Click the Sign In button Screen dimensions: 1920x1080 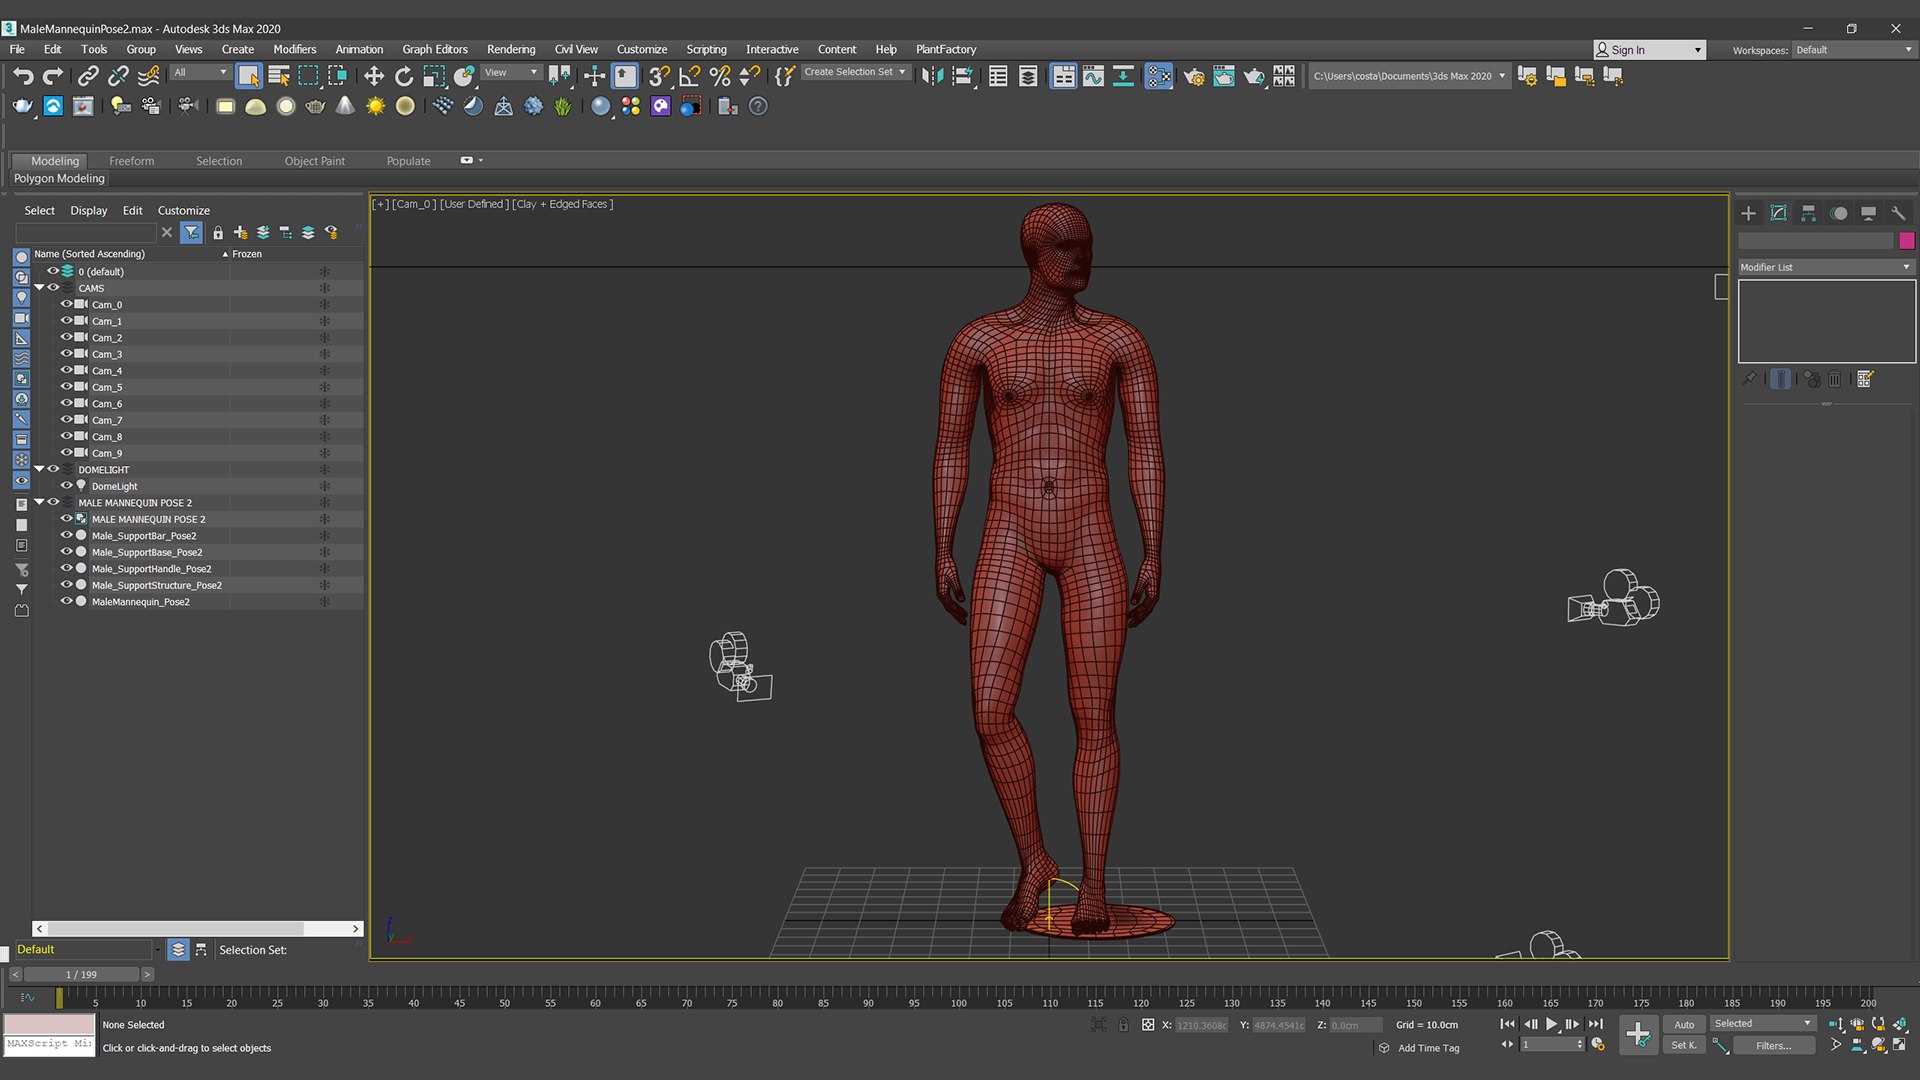click(x=1649, y=50)
